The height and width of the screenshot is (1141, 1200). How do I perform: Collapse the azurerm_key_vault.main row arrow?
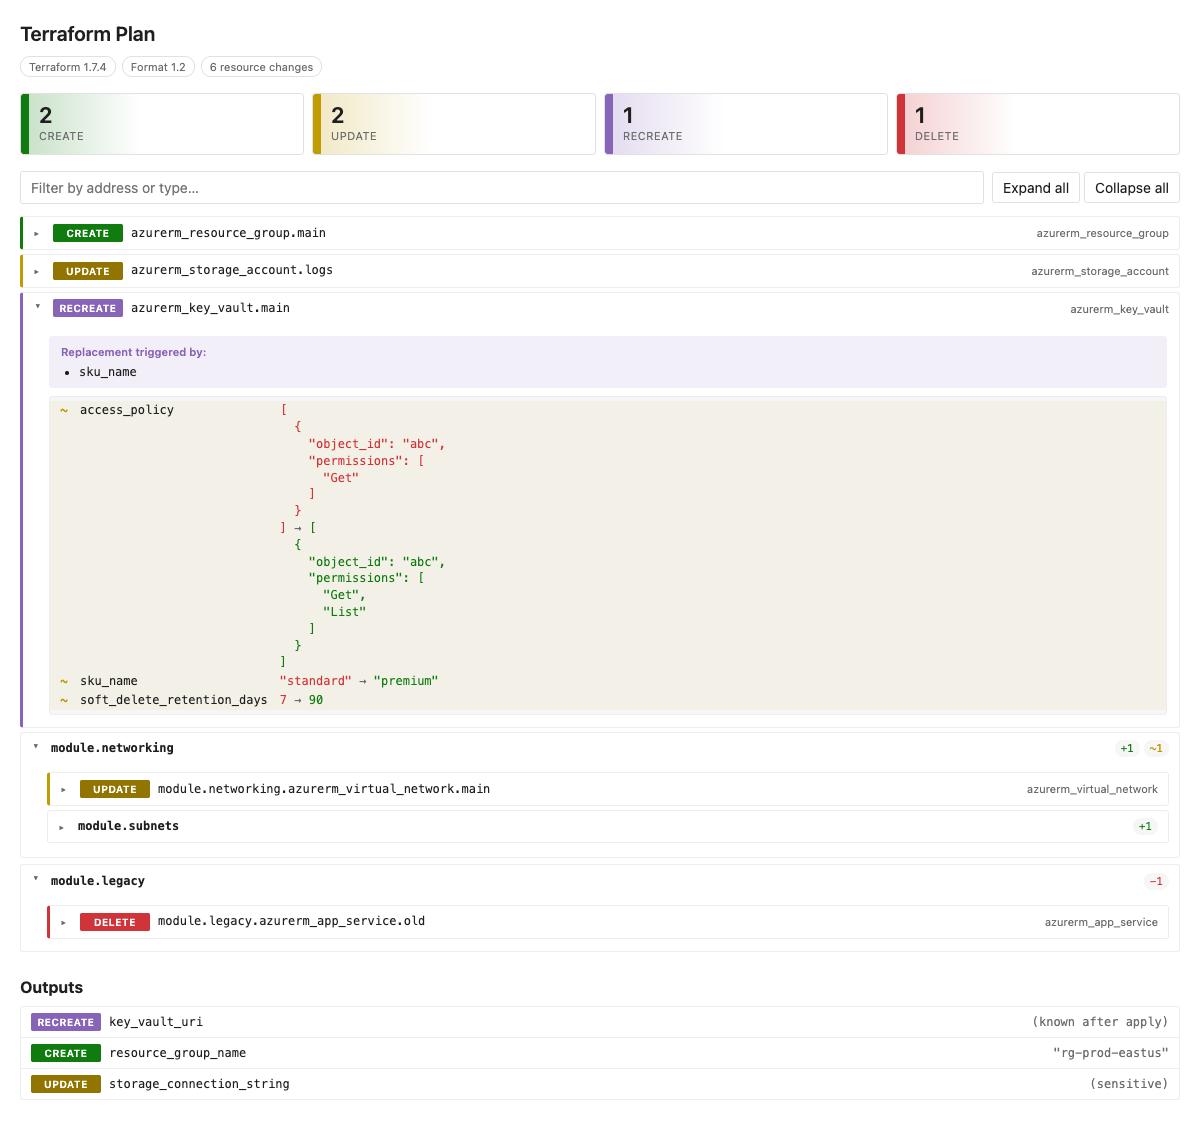pyautogui.click(x=38, y=307)
